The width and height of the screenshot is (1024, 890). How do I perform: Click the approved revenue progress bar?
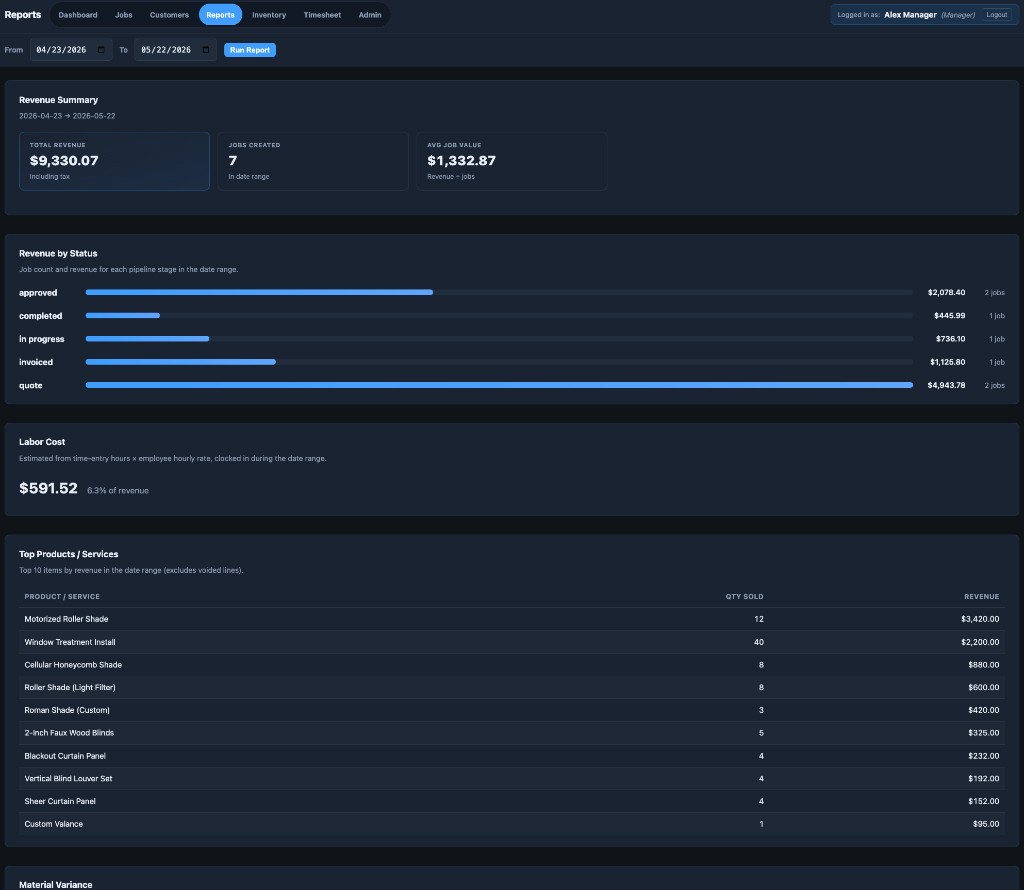point(499,293)
